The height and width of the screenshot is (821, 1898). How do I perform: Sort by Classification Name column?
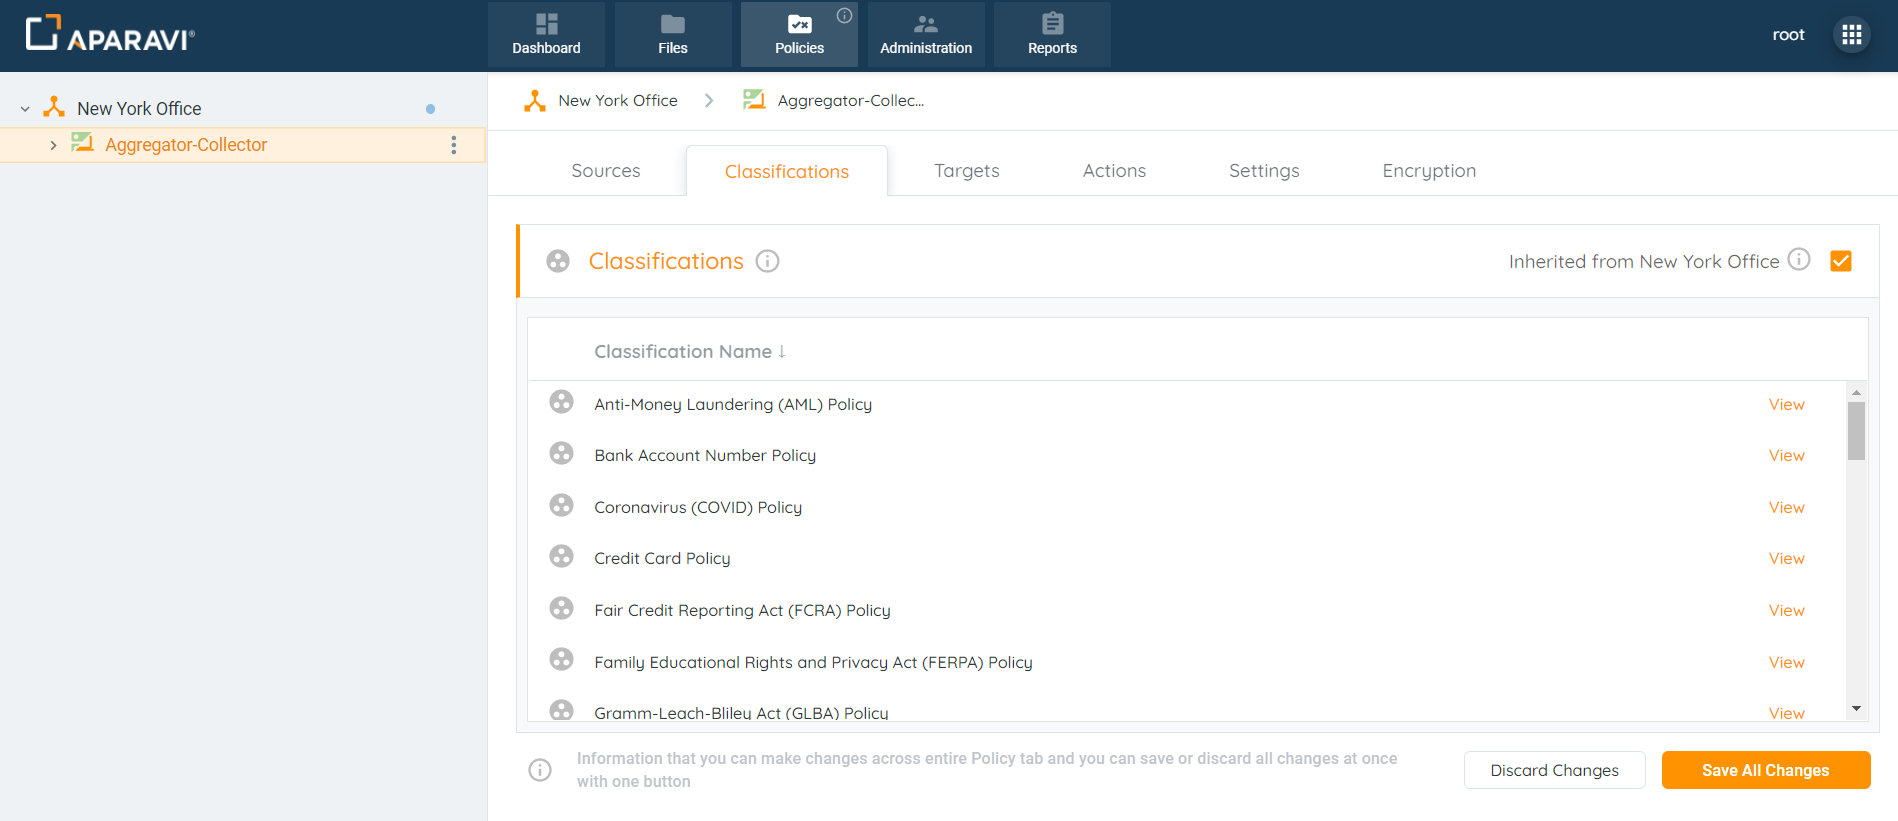click(689, 352)
